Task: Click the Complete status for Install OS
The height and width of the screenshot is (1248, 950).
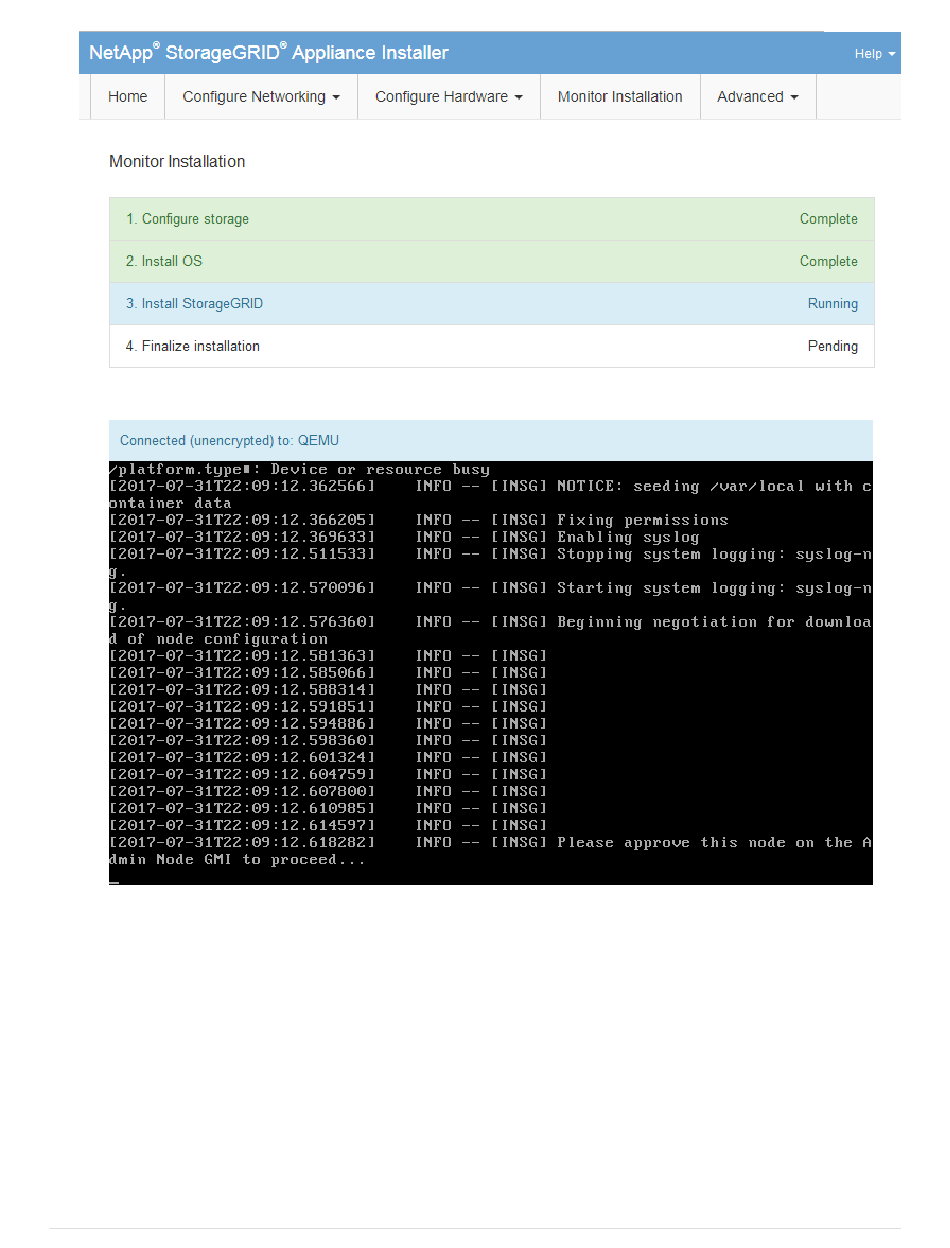Action: tap(828, 261)
